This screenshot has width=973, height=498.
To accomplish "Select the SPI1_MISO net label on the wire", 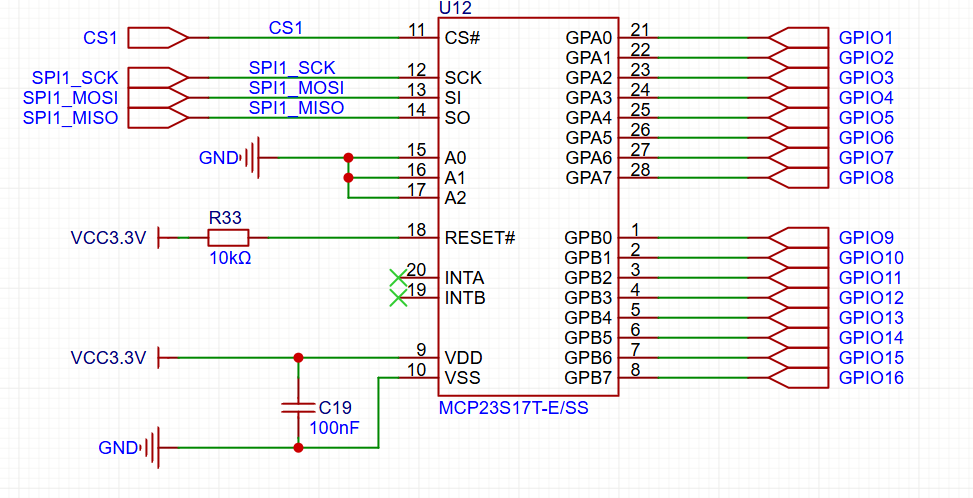I will (297, 107).
